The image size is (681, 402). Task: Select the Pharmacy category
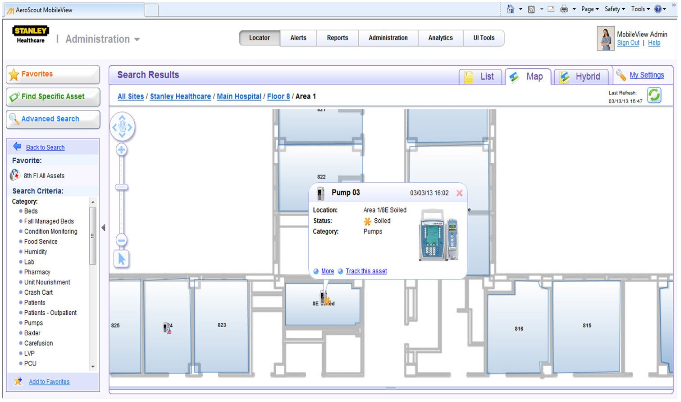coord(37,272)
